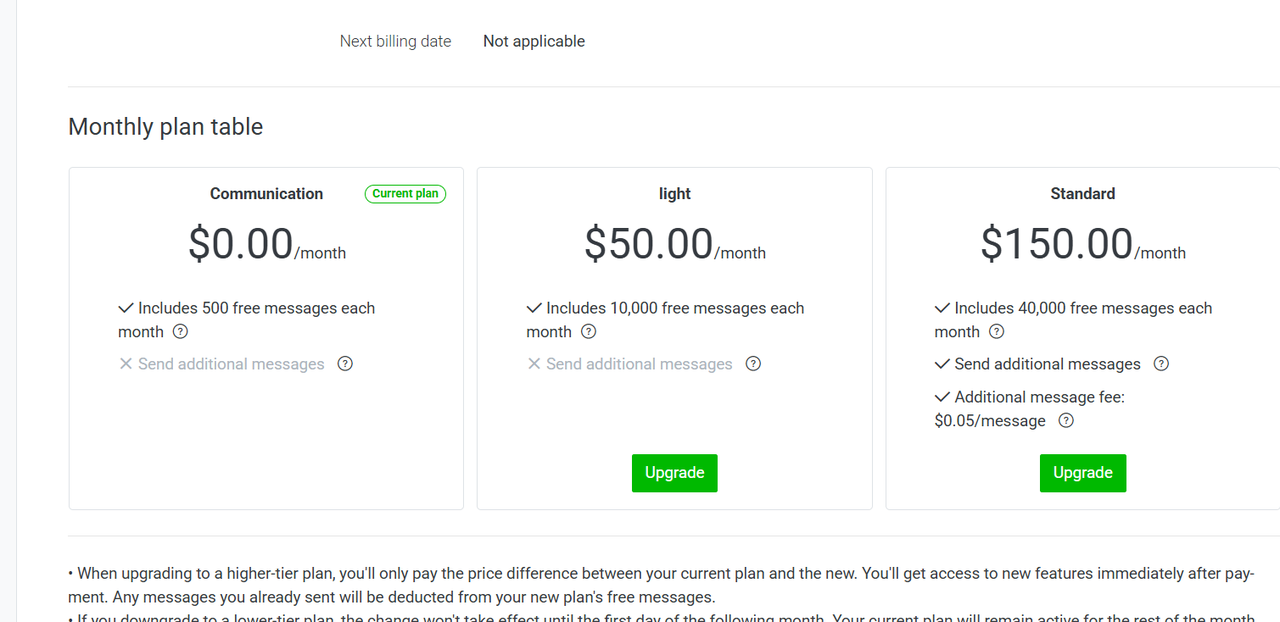1280x622 pixels.
Task: Click checkmark next to Additional message fee
Action: point(942,397)
